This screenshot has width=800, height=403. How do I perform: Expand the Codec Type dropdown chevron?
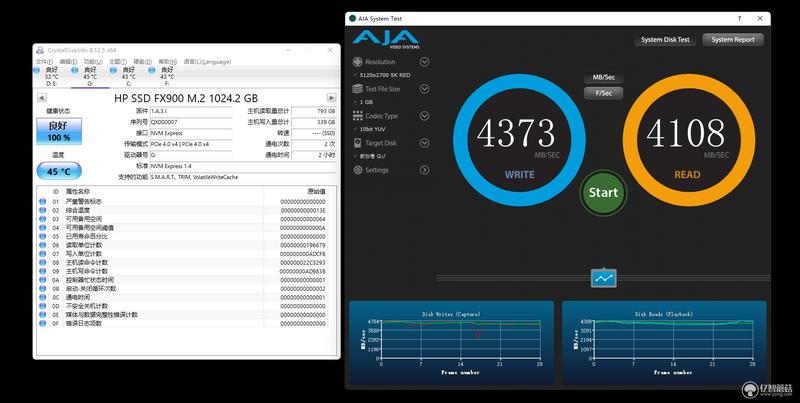[424, 116]
